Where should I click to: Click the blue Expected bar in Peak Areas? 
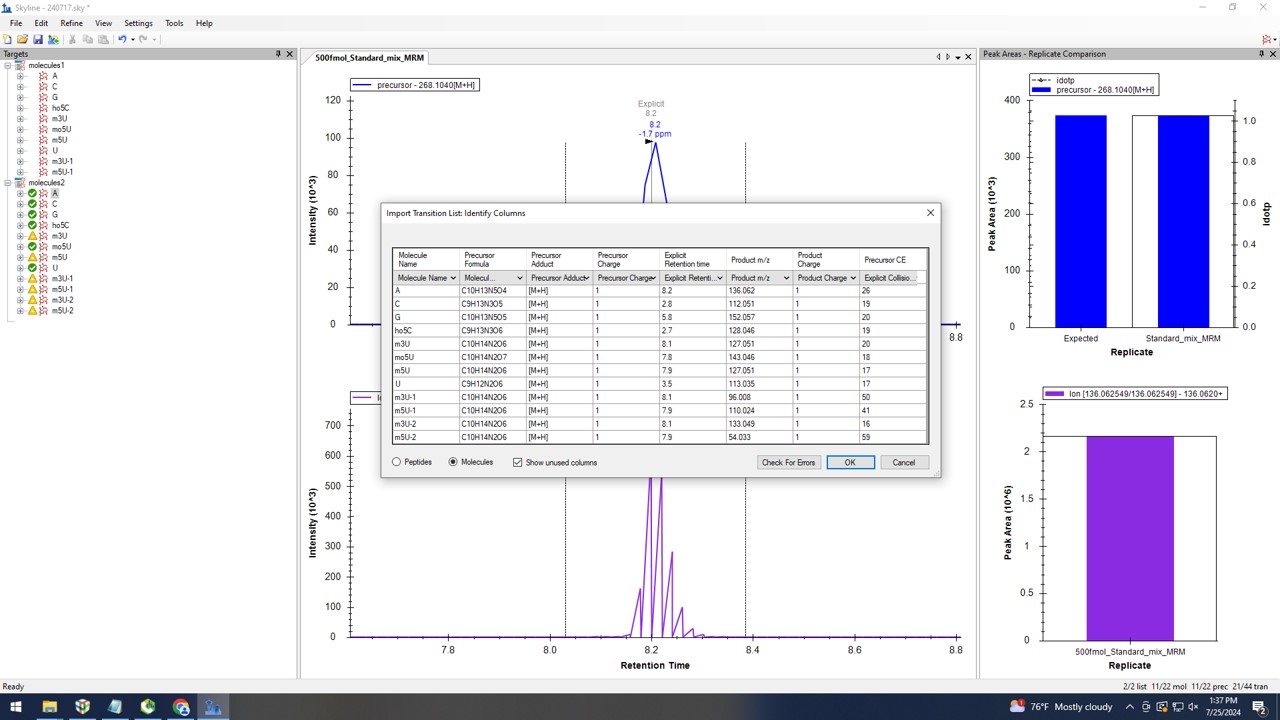pyautogui.click(x=1080, y=221)
